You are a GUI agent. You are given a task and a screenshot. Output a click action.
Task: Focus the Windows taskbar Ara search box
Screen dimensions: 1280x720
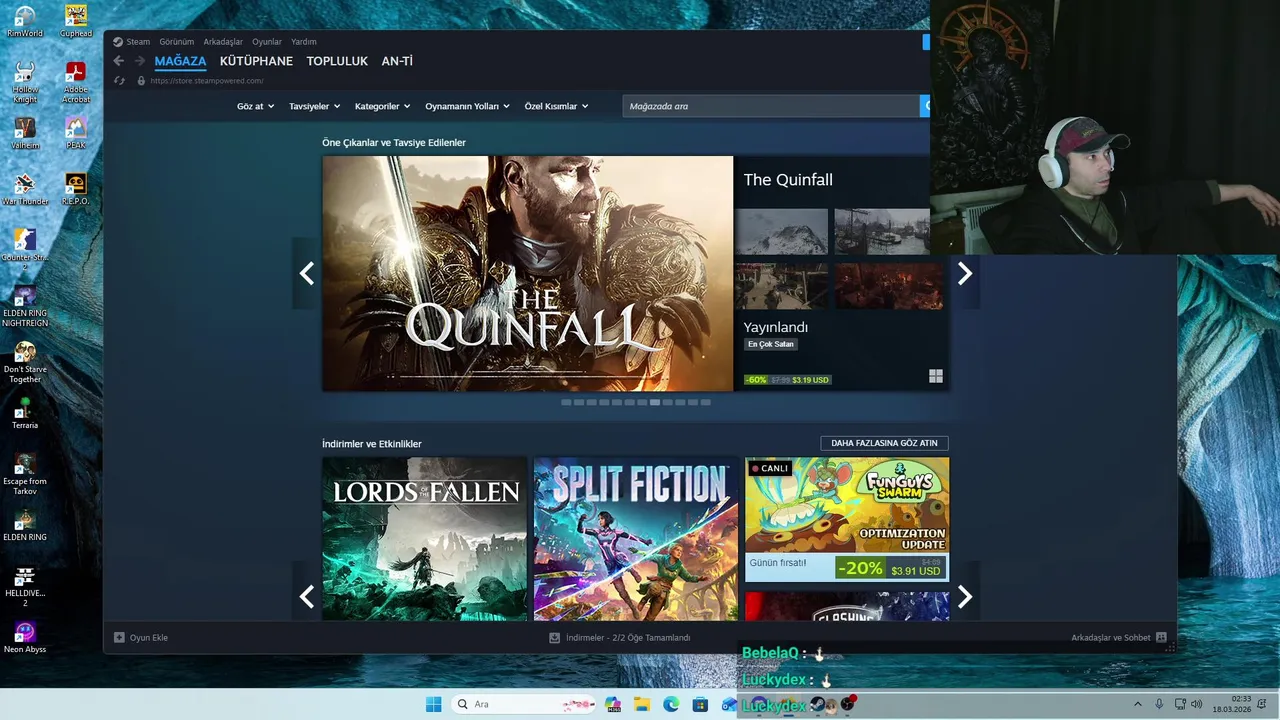[x=524, y=704]
